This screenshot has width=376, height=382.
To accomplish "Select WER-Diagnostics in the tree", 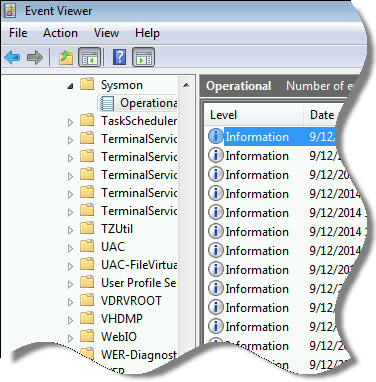I will pyautogui.click(x=139, y=355).
